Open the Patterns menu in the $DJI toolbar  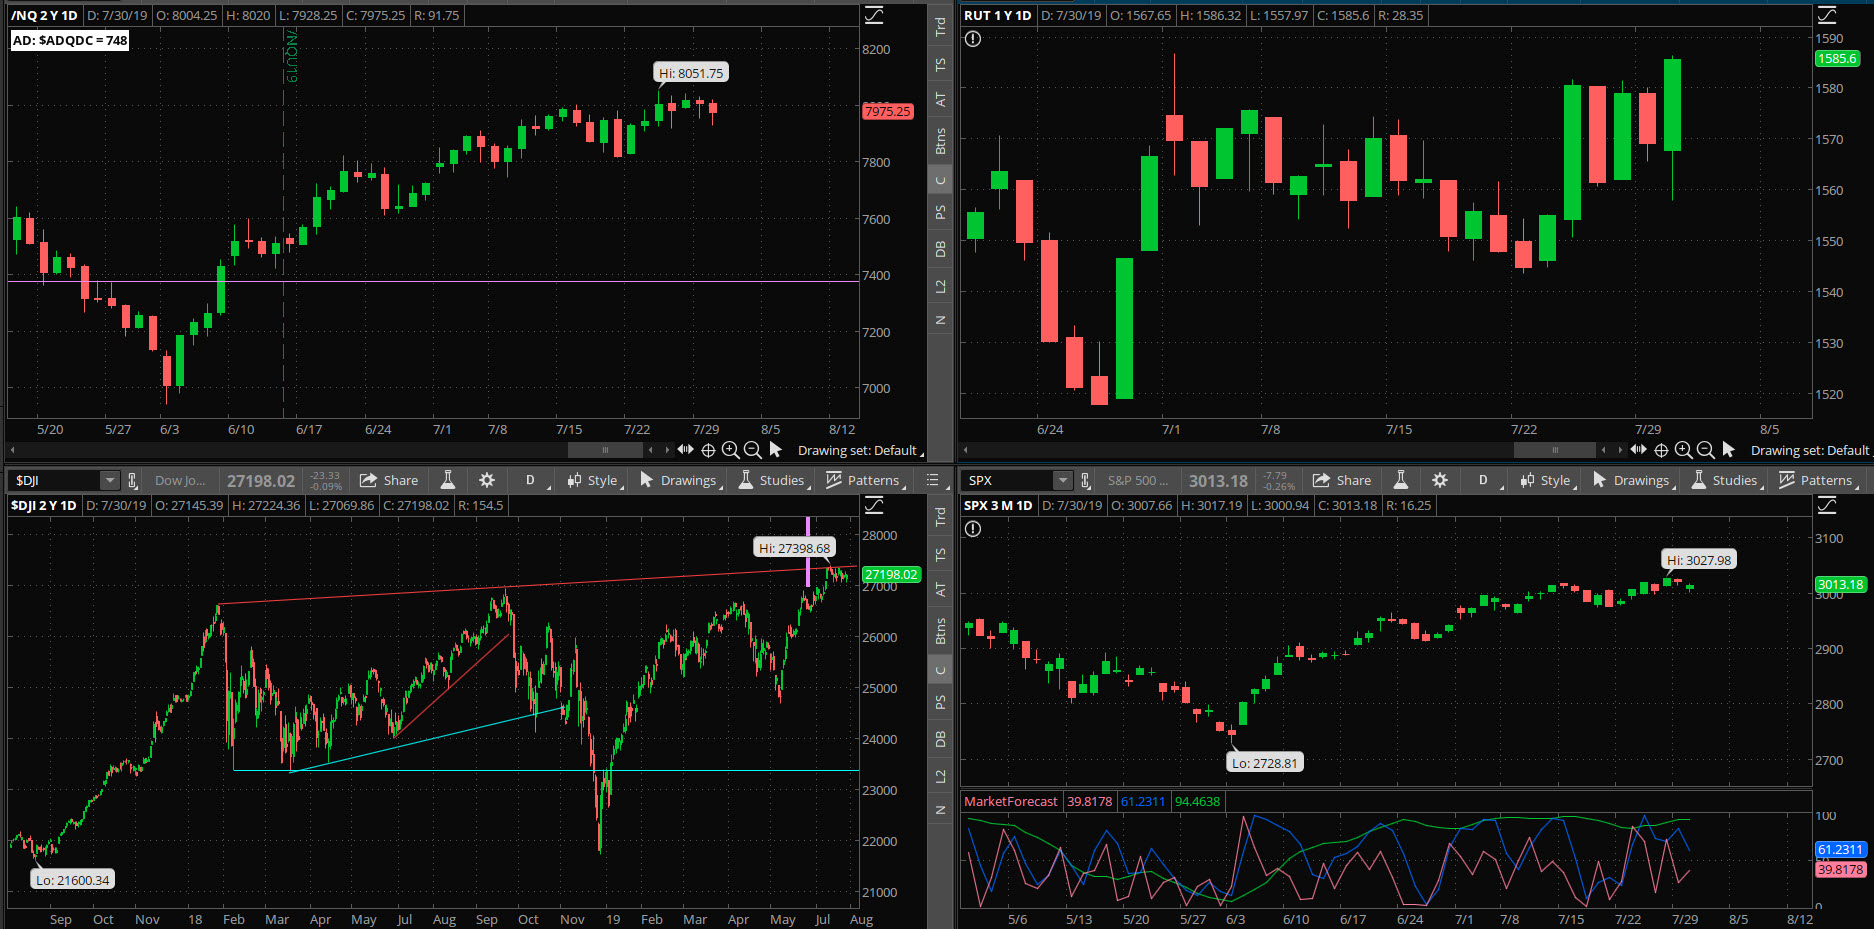pyautogui.click(x=865, y=480)
